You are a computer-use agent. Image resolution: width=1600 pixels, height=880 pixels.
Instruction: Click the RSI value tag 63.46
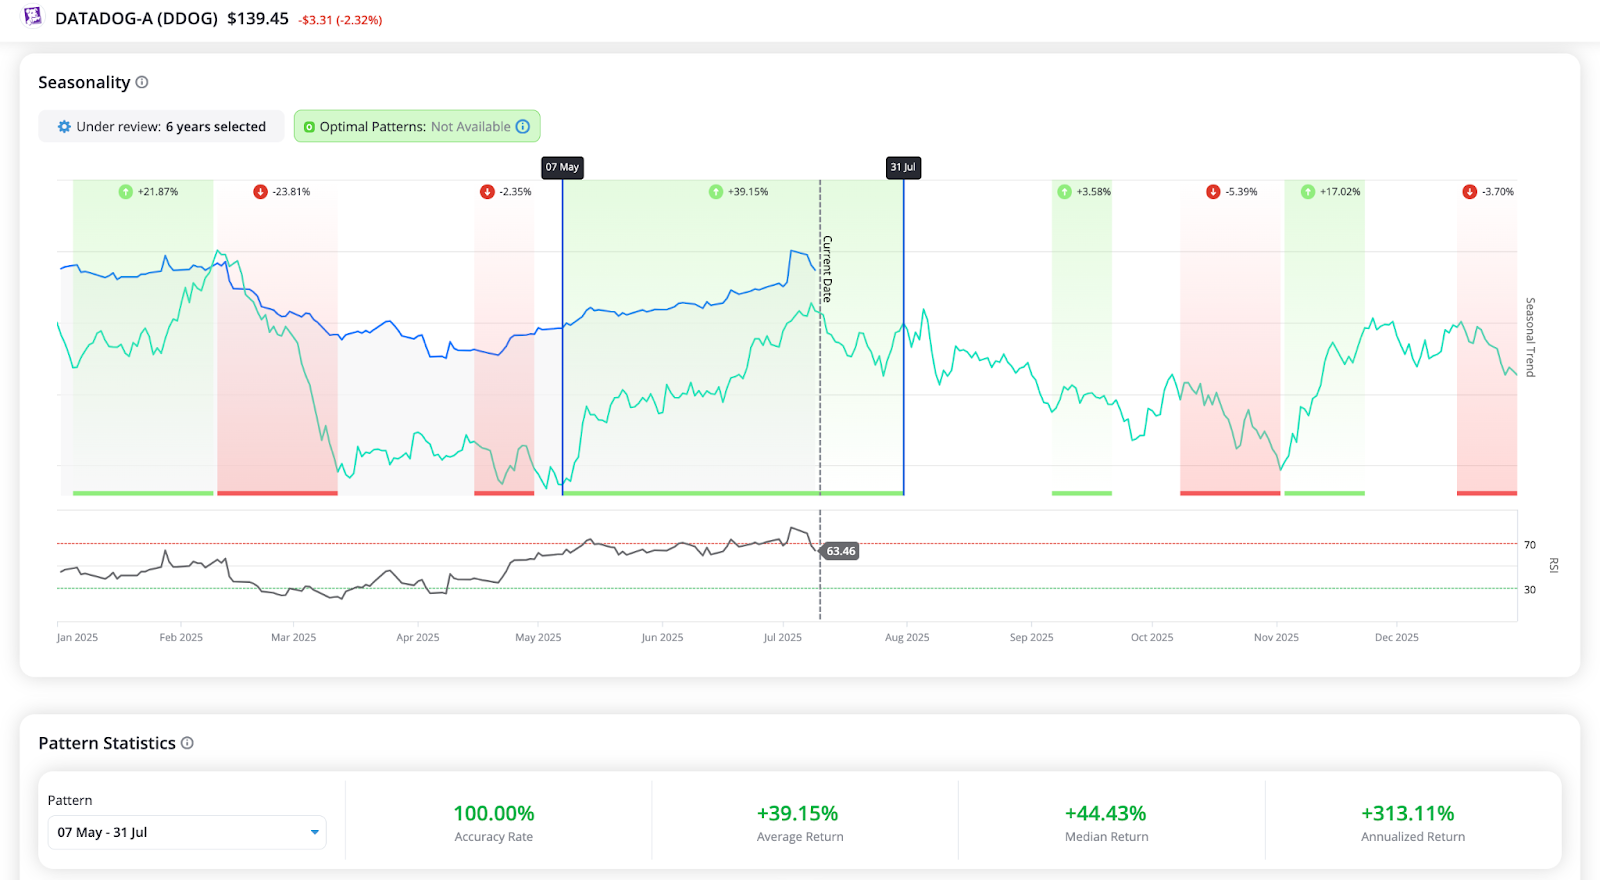(840, 551)
